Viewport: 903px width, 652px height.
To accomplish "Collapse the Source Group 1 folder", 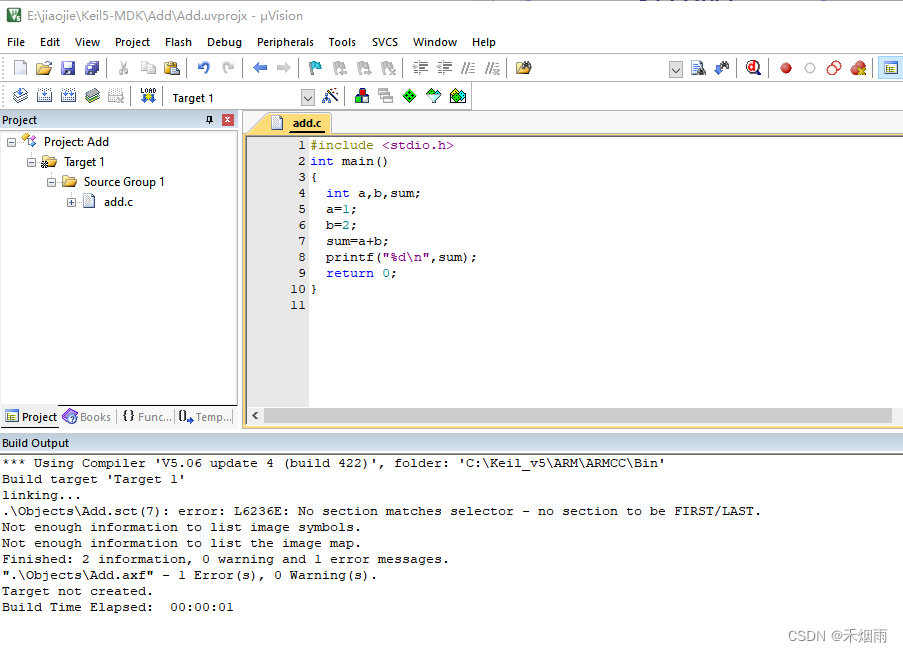I will (52, 182).
